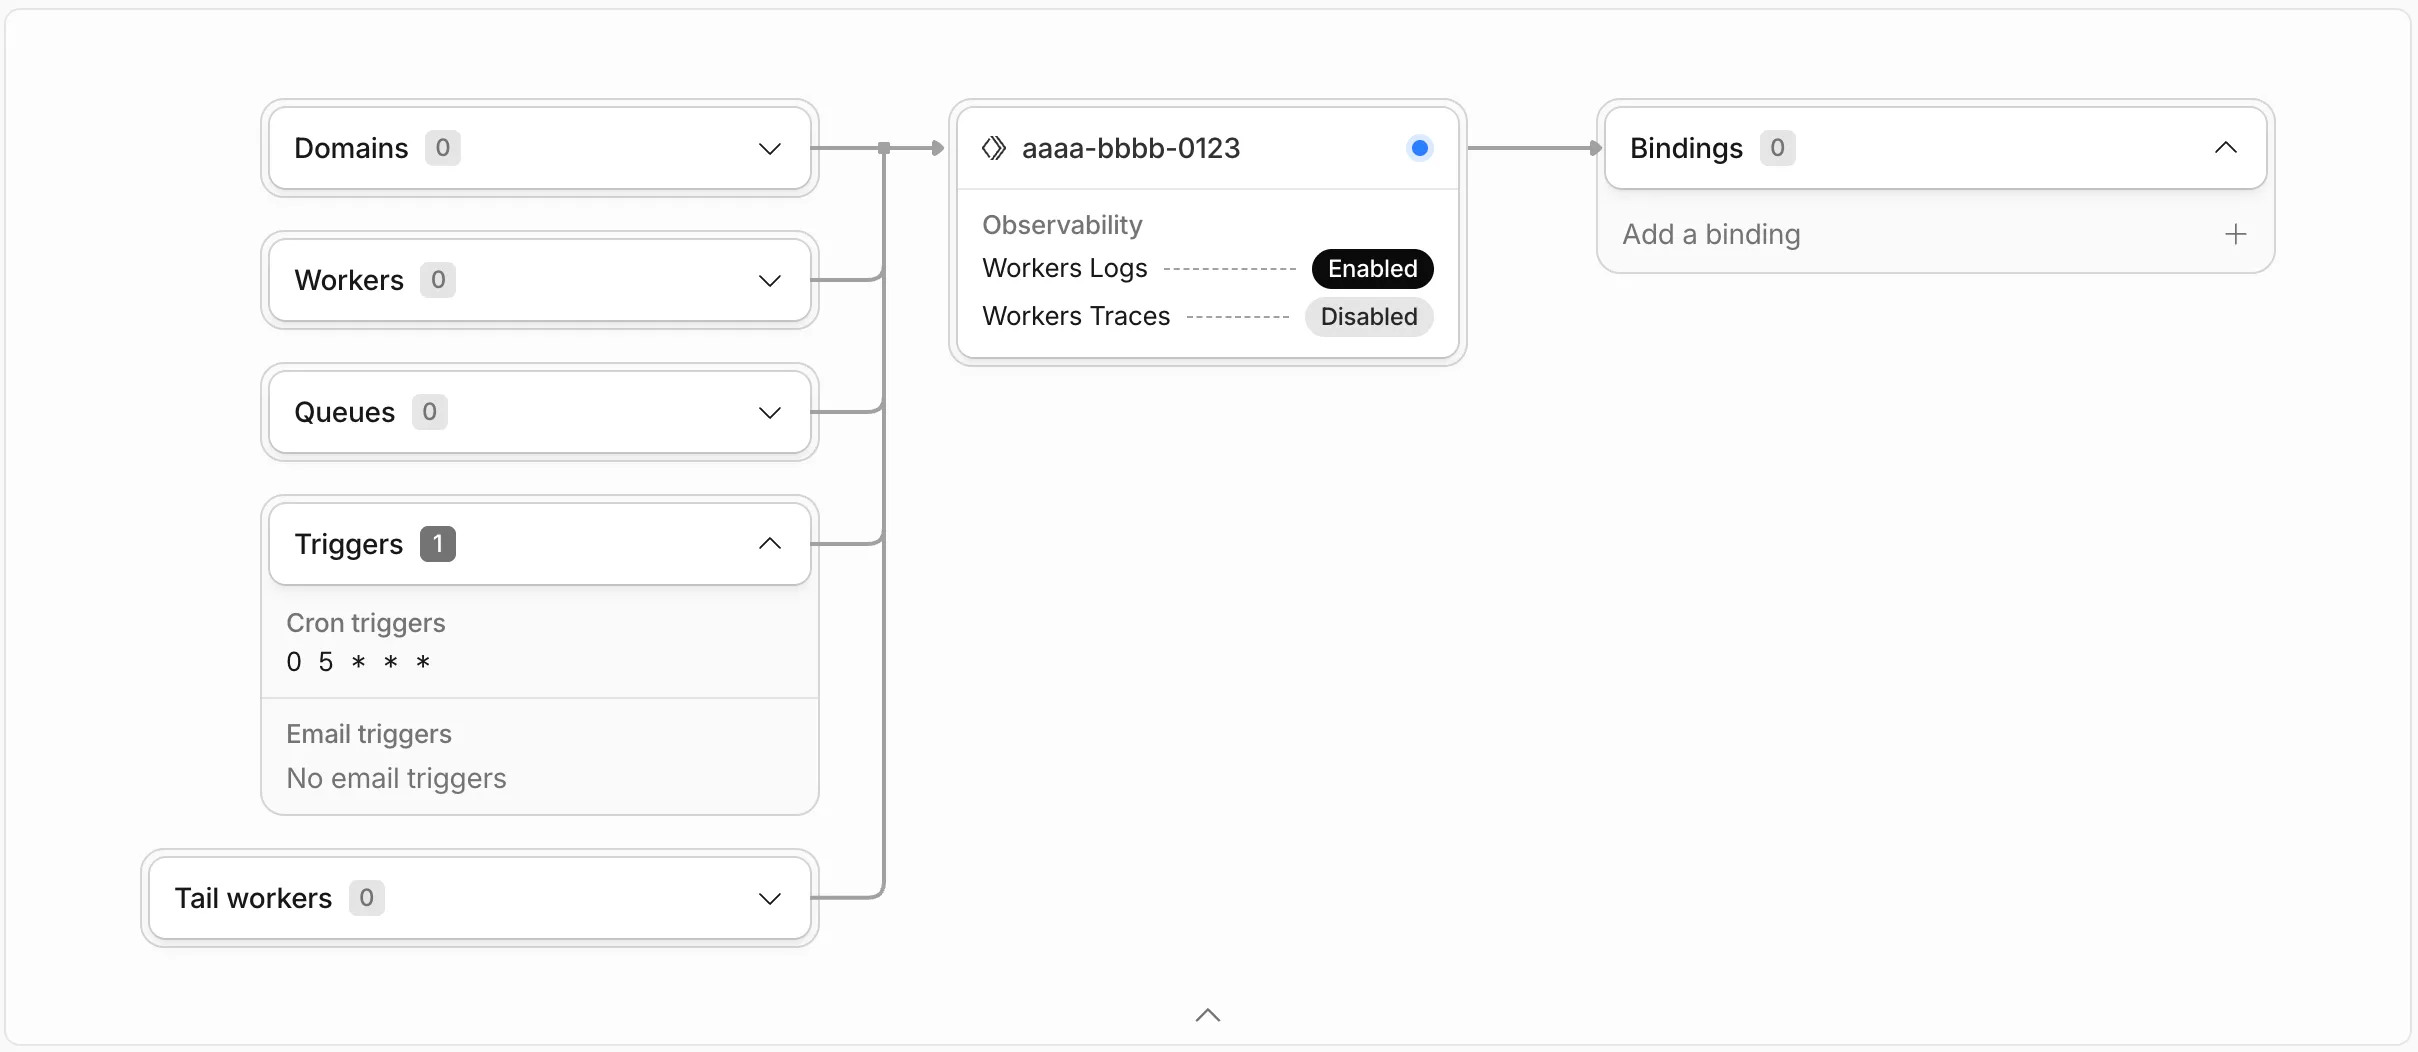Click the Triggers count badge 1
This screenshot has height=1052, width=2418.
click(437, 544)
